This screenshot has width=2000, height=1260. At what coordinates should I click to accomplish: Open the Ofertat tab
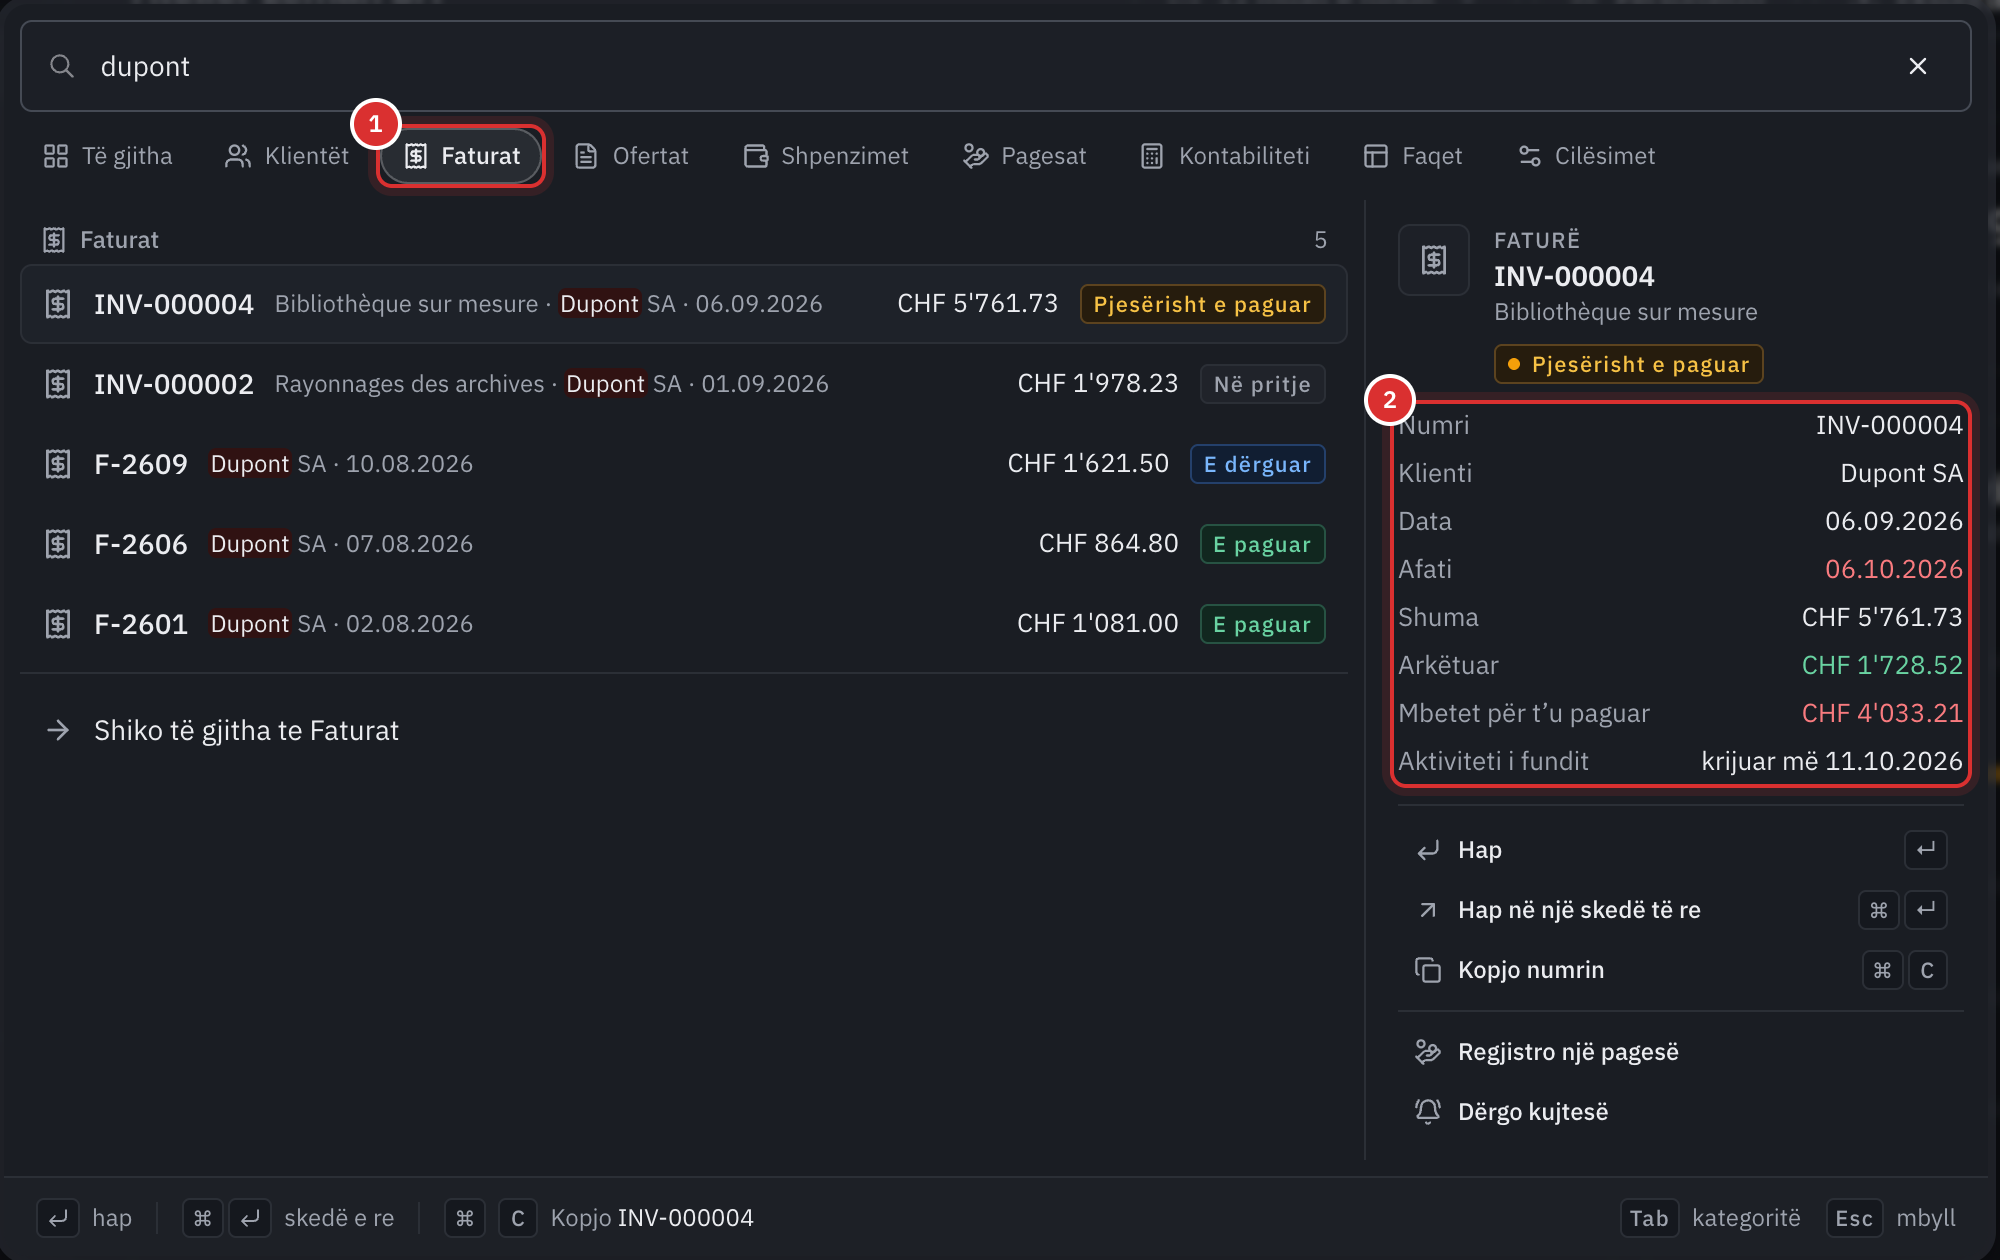pos(632,156)
